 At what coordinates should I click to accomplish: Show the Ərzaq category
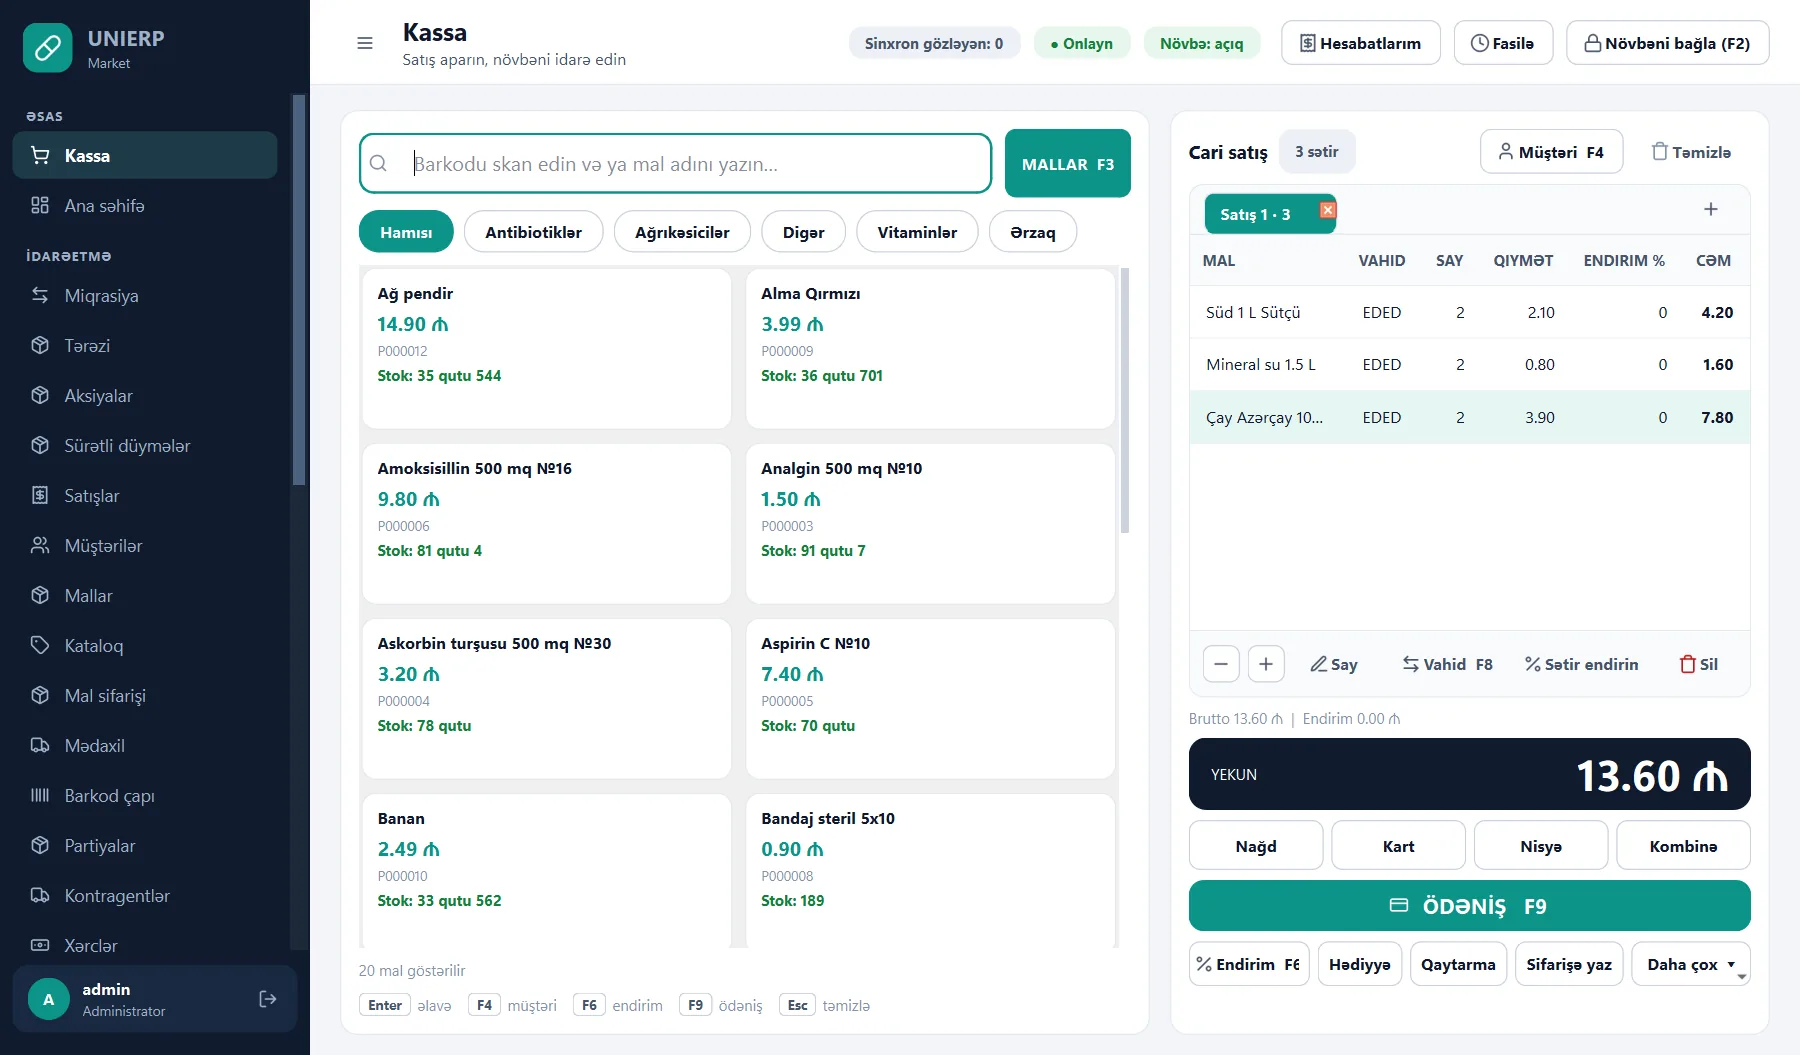pos(1033,232)
